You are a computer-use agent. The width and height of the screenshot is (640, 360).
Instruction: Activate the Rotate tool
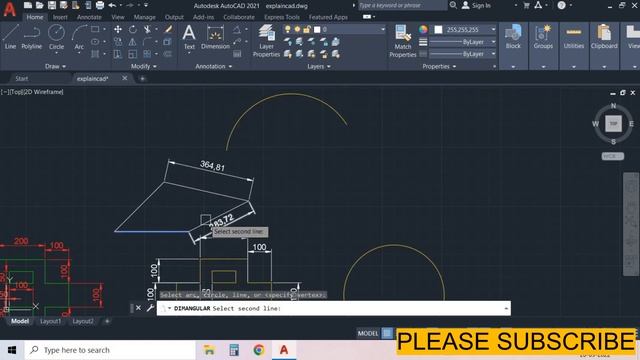133,29
